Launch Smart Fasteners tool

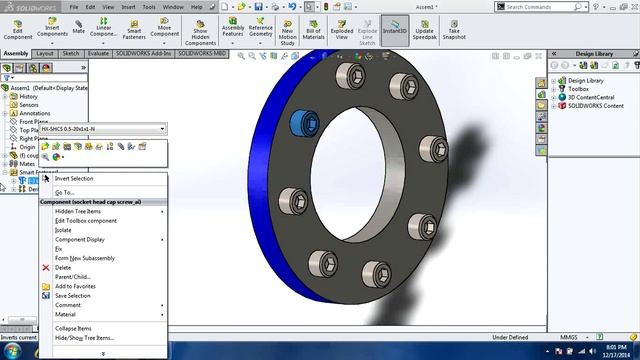[x=134, y=29]
